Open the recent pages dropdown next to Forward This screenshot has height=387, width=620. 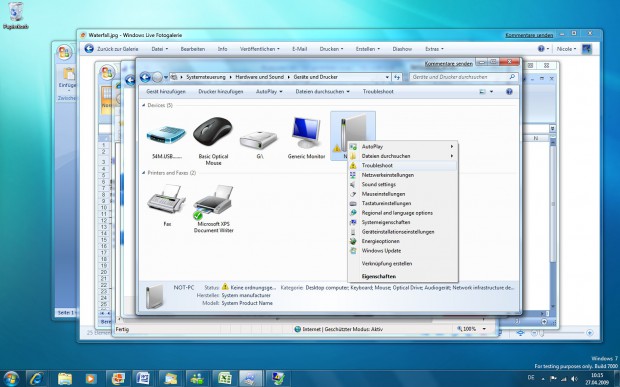tap(166, 77)
